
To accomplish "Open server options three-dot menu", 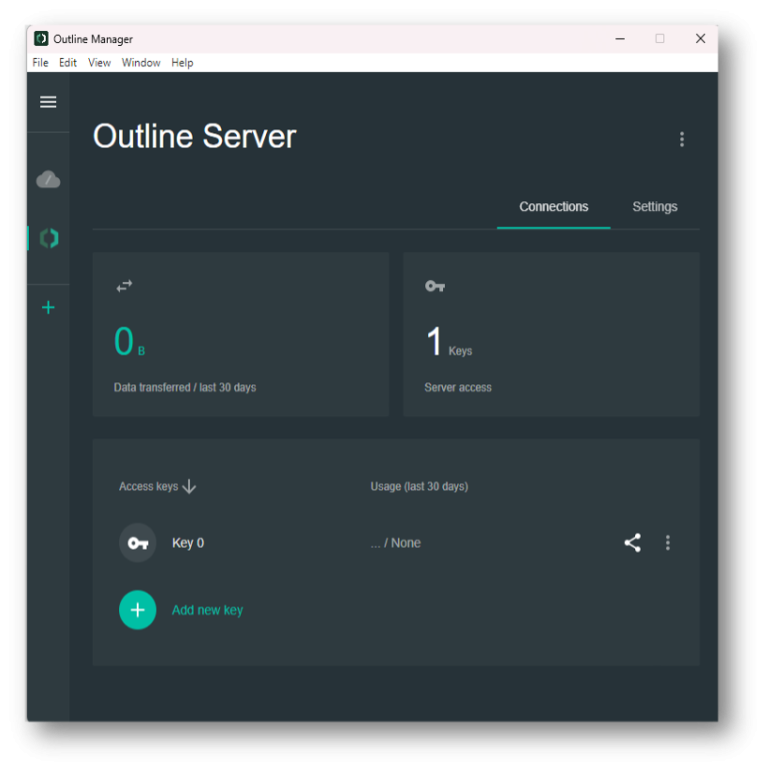I will pyautogui.click(x=682, y=140).
